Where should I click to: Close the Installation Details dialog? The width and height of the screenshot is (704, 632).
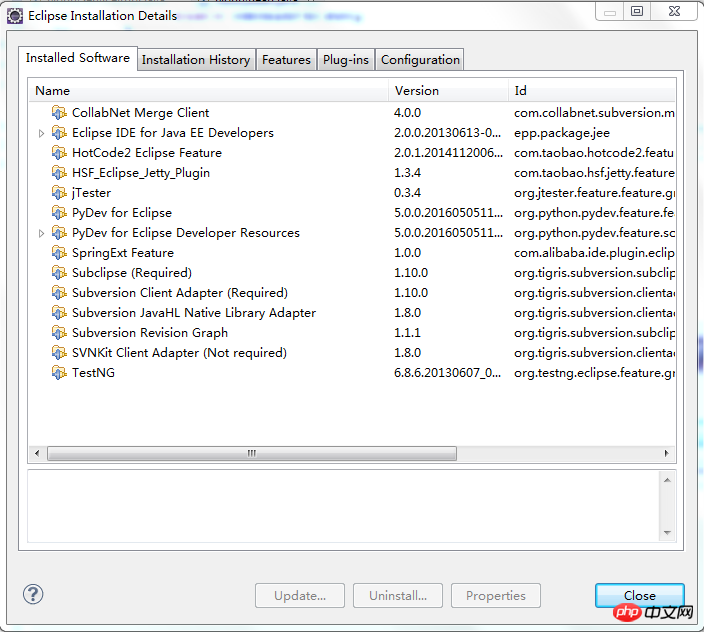click(639, 596)
